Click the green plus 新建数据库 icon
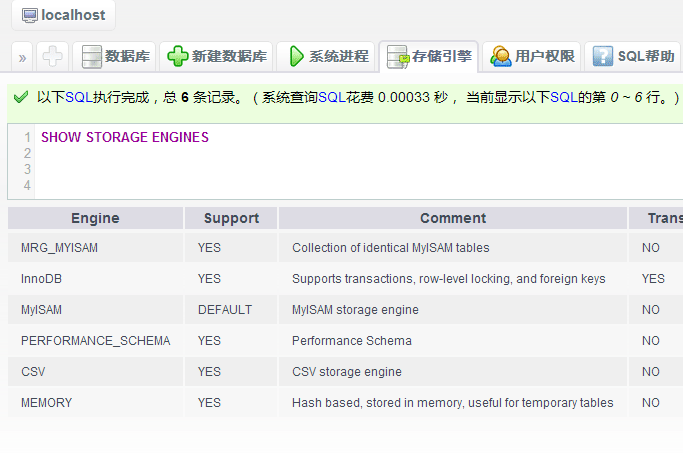The width and height of the screenshot is (683, 453). click(x=178, y=56)
